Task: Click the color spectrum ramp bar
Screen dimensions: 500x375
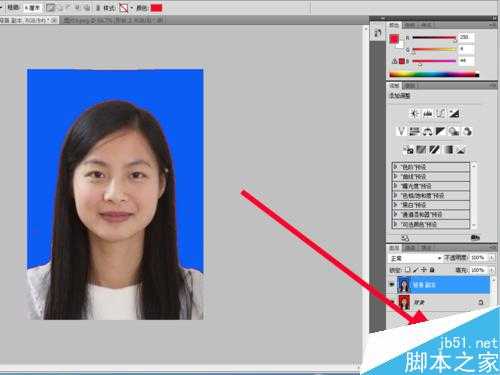Action: pyautogui.click(x=434, y=75)
